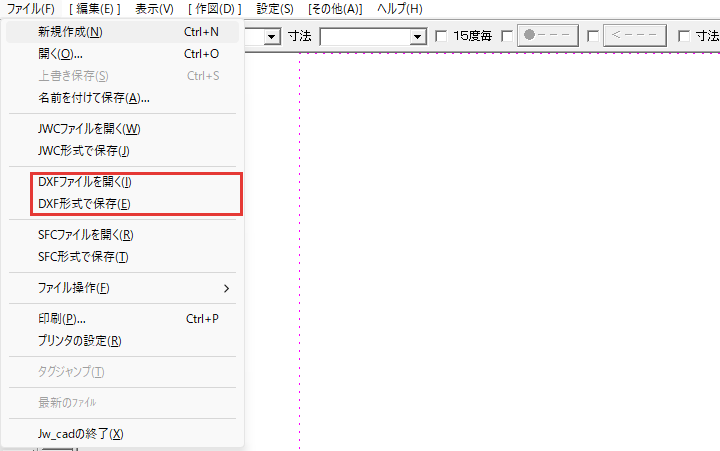Select DXFファイルを開く(I)
The height and width of the screenshot is (451, 720).
[123, 182]
